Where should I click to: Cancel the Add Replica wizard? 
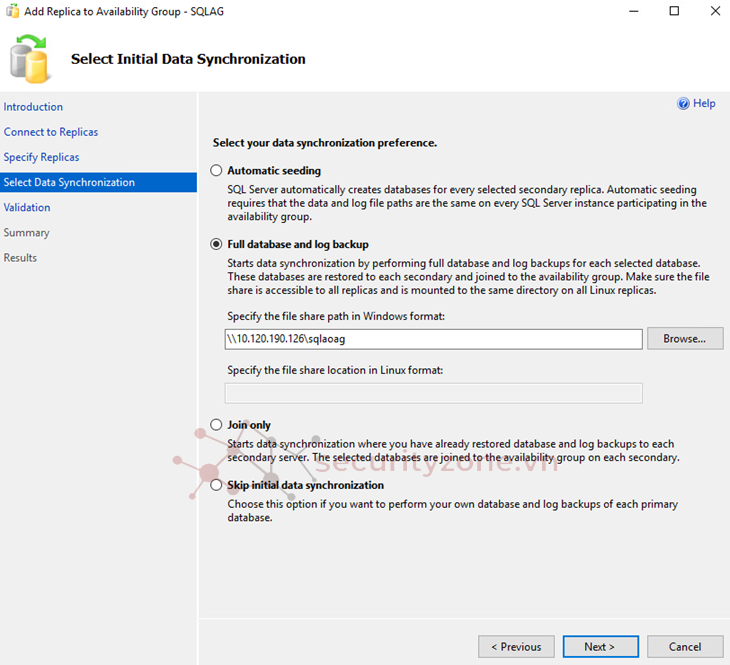pyautogui.click(x=685, y=647)
